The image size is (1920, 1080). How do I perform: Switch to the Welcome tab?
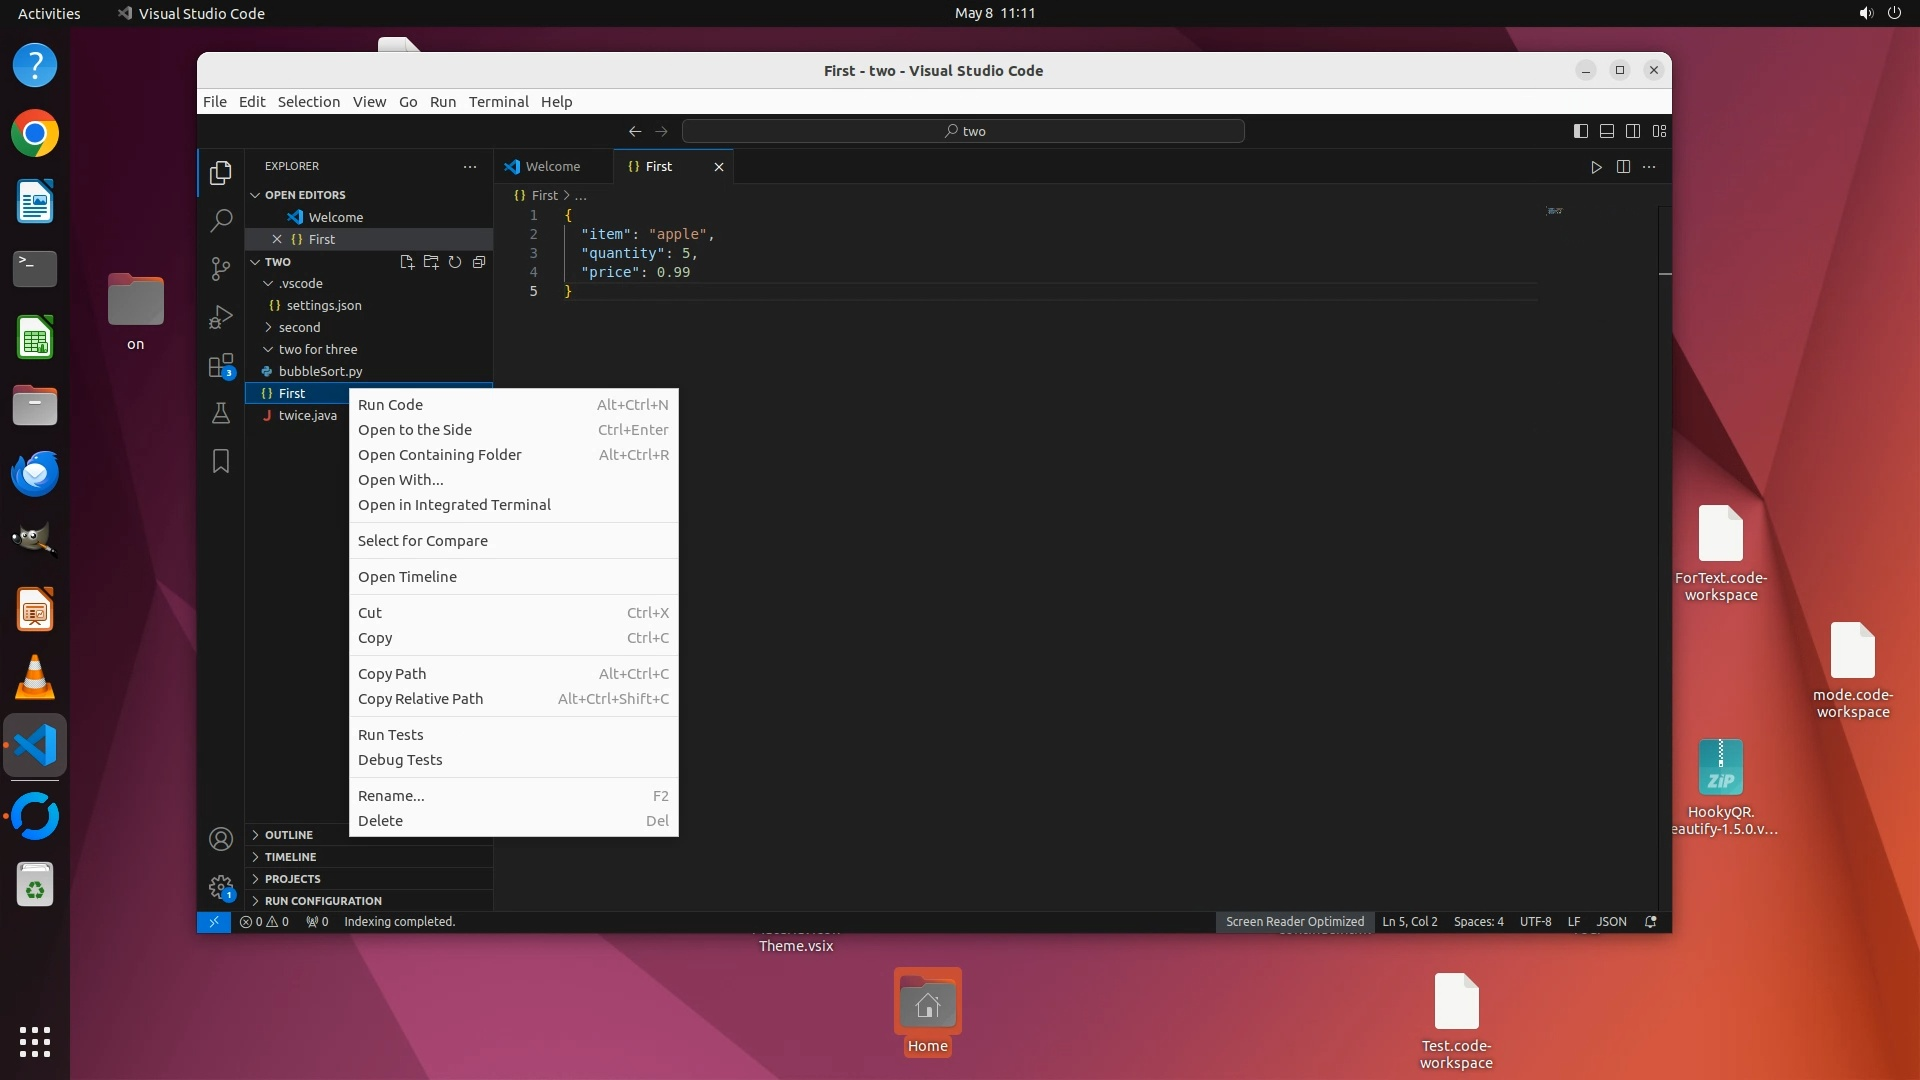click(x=552, y=167)
